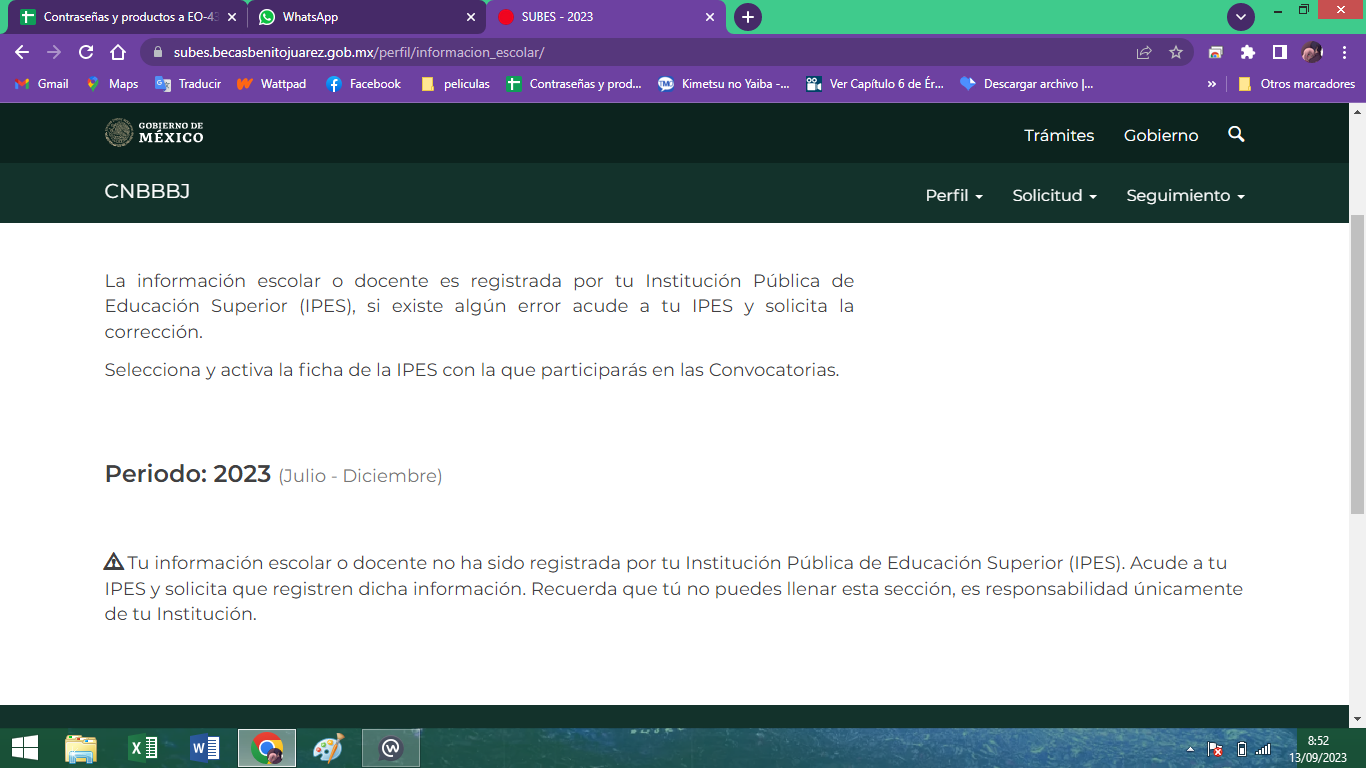
Task: Show hidden system tray icons
Action: [x=1190, y=749]
